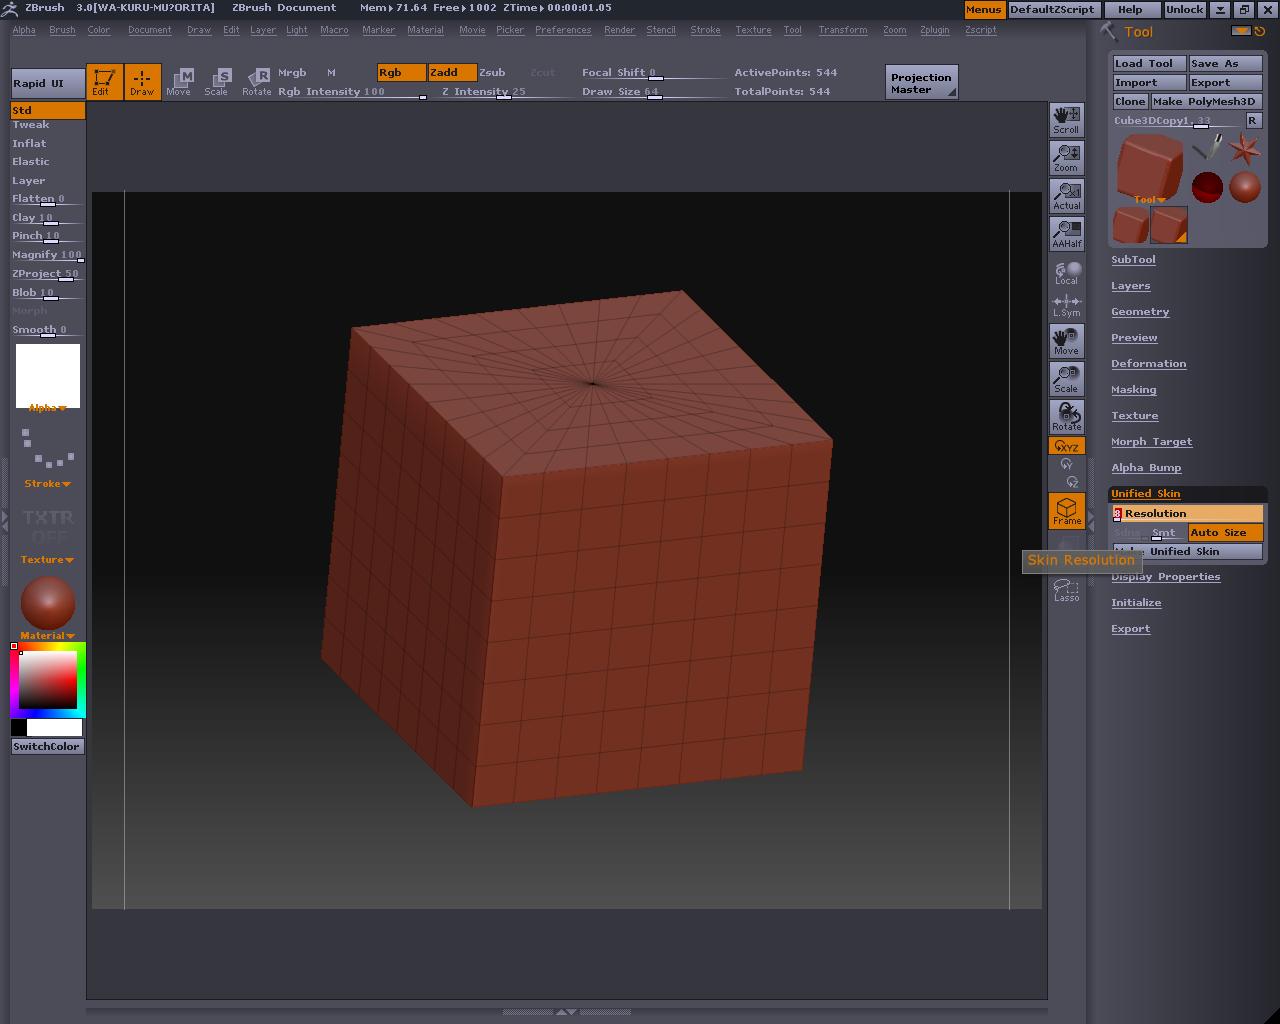Expand the SubTool section
1280x1024 pixels.
pyautogui.click(x=1133, y=260)
